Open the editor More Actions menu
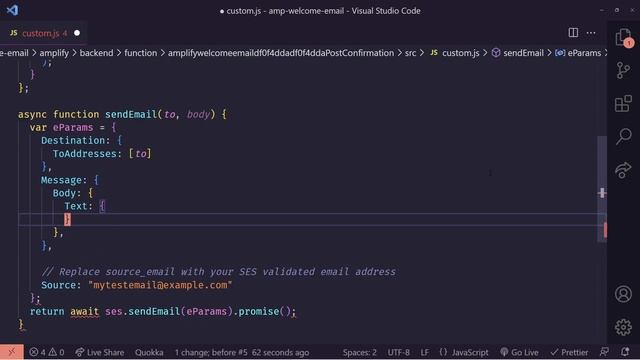The height and width of the screenshot is (360, 640). 591,33
